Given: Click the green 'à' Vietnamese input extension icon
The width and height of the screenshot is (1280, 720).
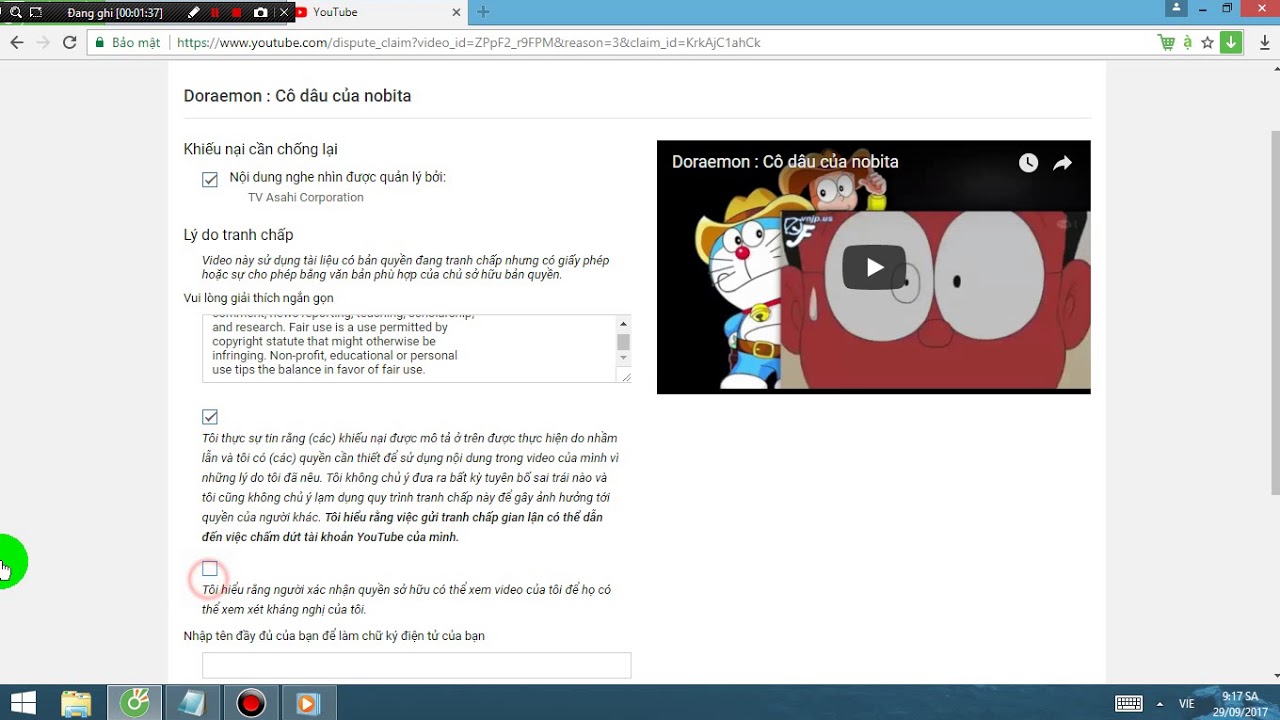Looking at the screenshot, I should (1187, 42).
